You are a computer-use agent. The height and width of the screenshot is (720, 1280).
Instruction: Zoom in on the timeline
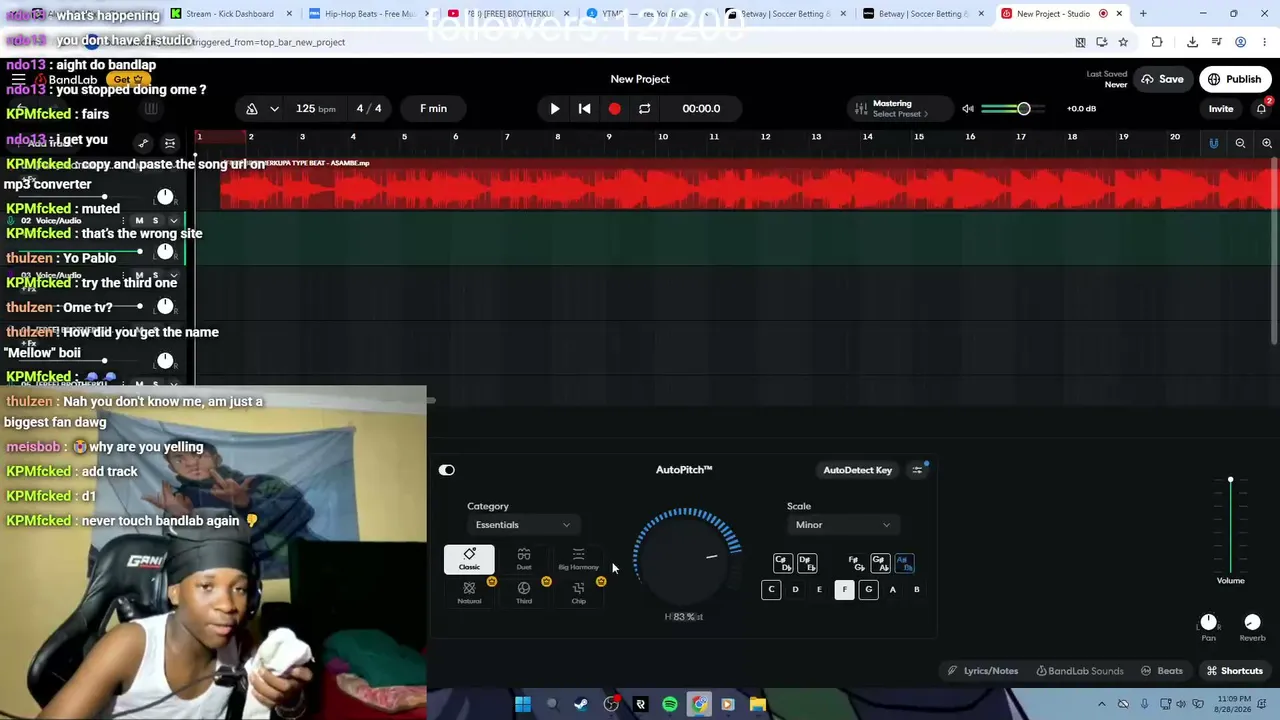(x=1267, y=143)
